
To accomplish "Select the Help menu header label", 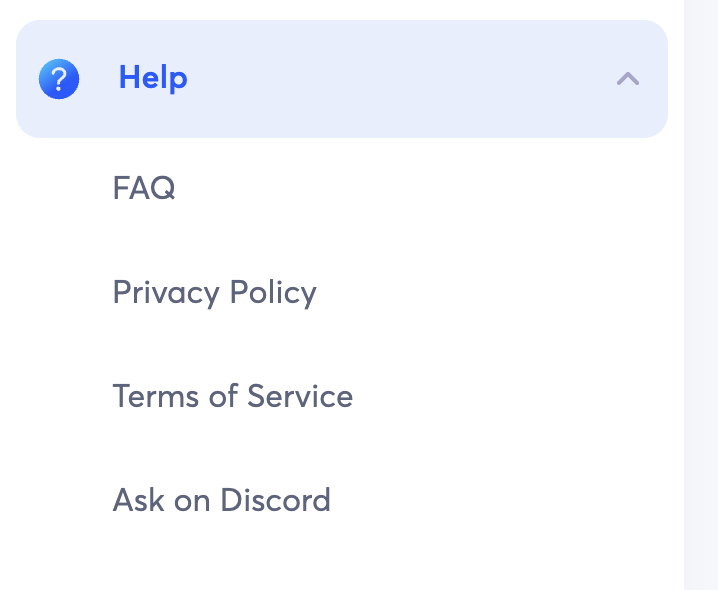I will (153, 78).
